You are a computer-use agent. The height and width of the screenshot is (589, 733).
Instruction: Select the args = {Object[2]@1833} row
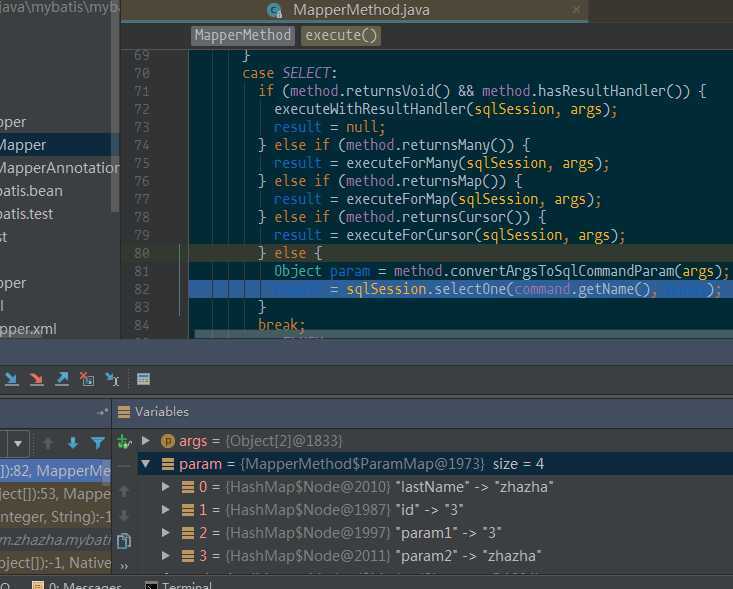click(435, 441)
